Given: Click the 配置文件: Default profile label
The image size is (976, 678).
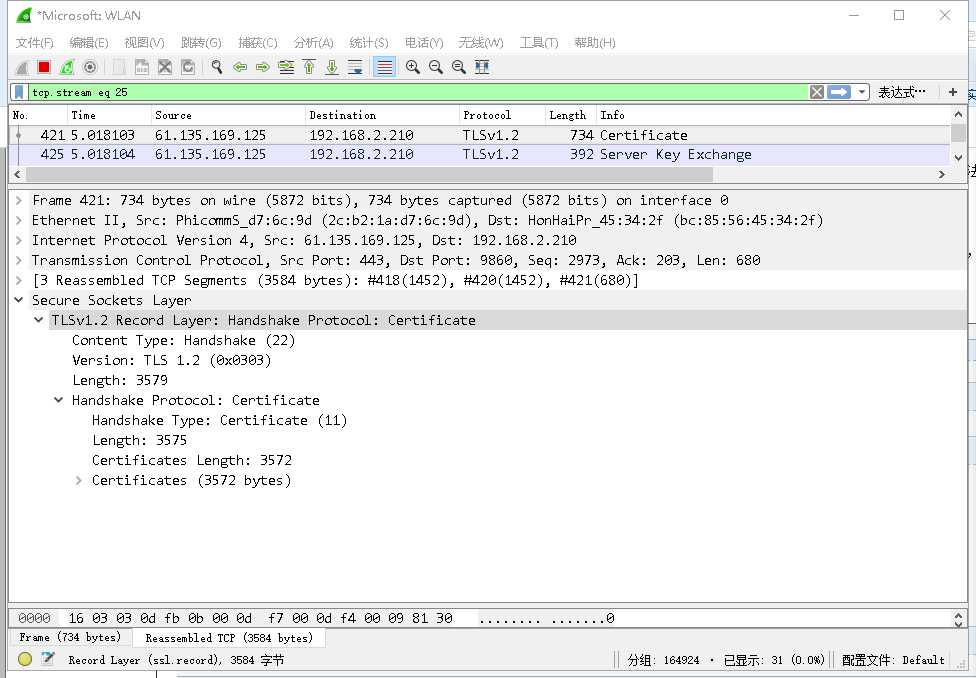Looking at the screenshot, I should pos(893,660).
